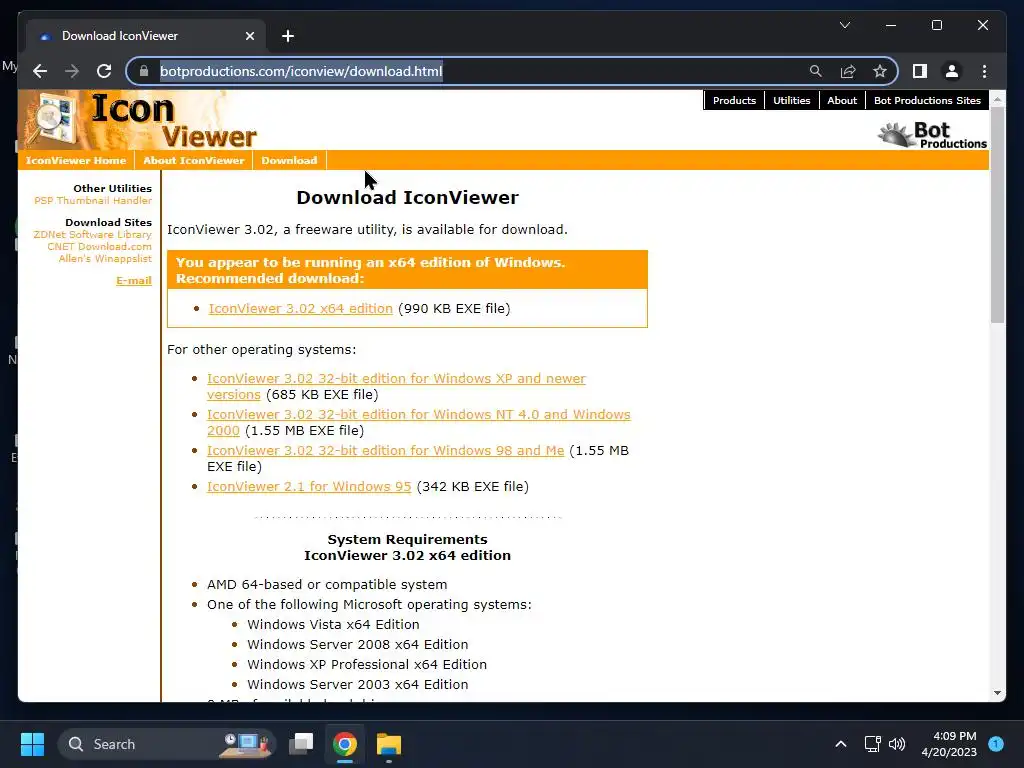The height and width of the screenshot is (768, 1024).
Task: Visit CNET Download.com link
Action: (x=99, y=247)
